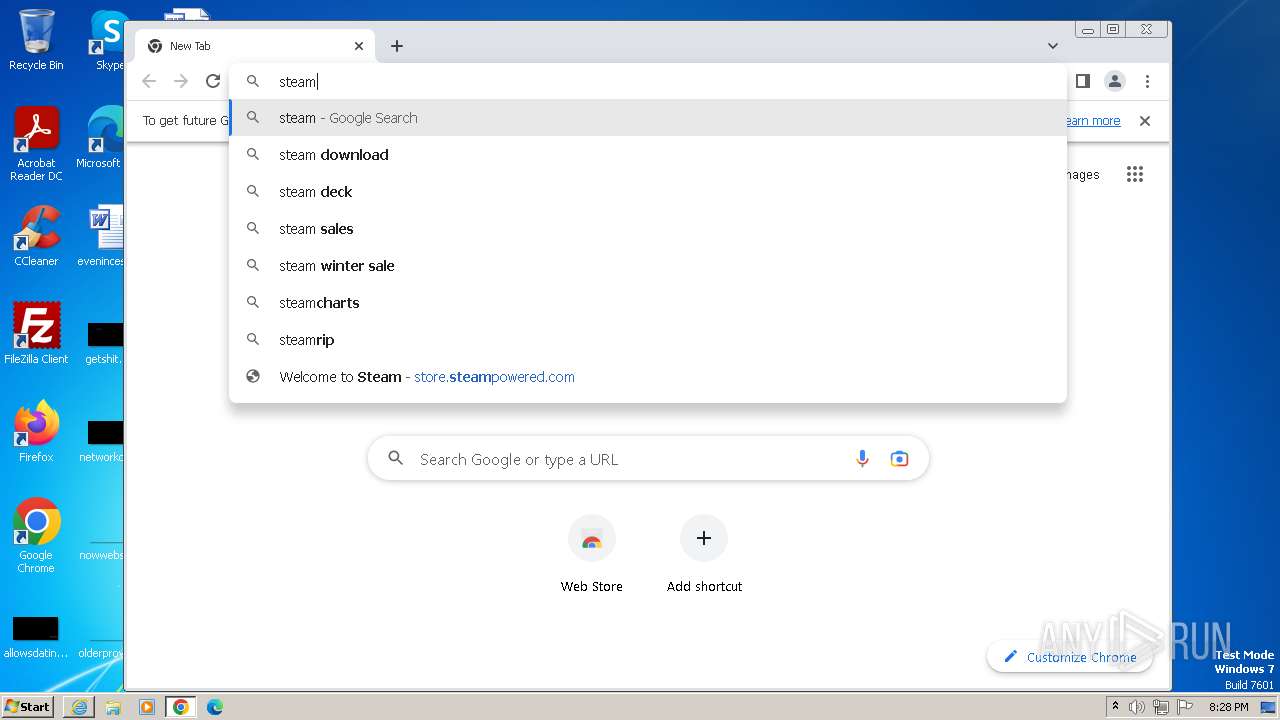The image size is (1280, 720).
Task: Open the Google apps grid
Action: (1134, 174)
